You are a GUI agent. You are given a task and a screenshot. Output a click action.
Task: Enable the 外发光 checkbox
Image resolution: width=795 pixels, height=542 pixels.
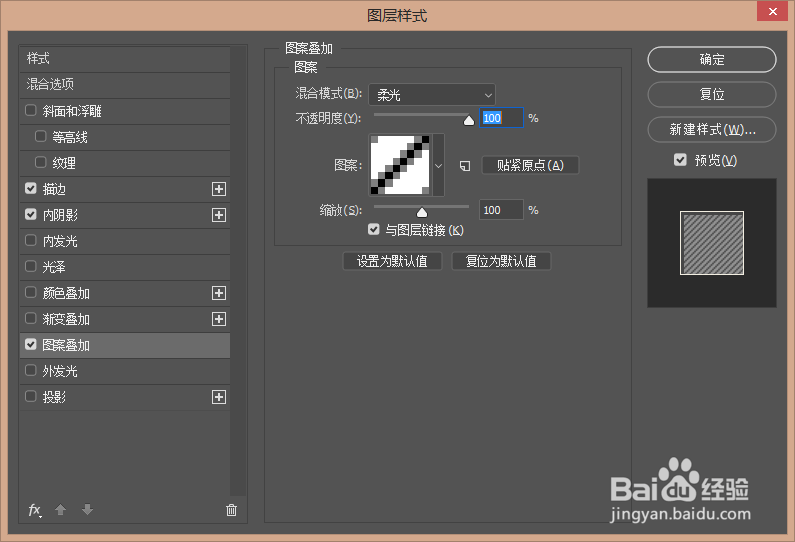coord(31,371)
